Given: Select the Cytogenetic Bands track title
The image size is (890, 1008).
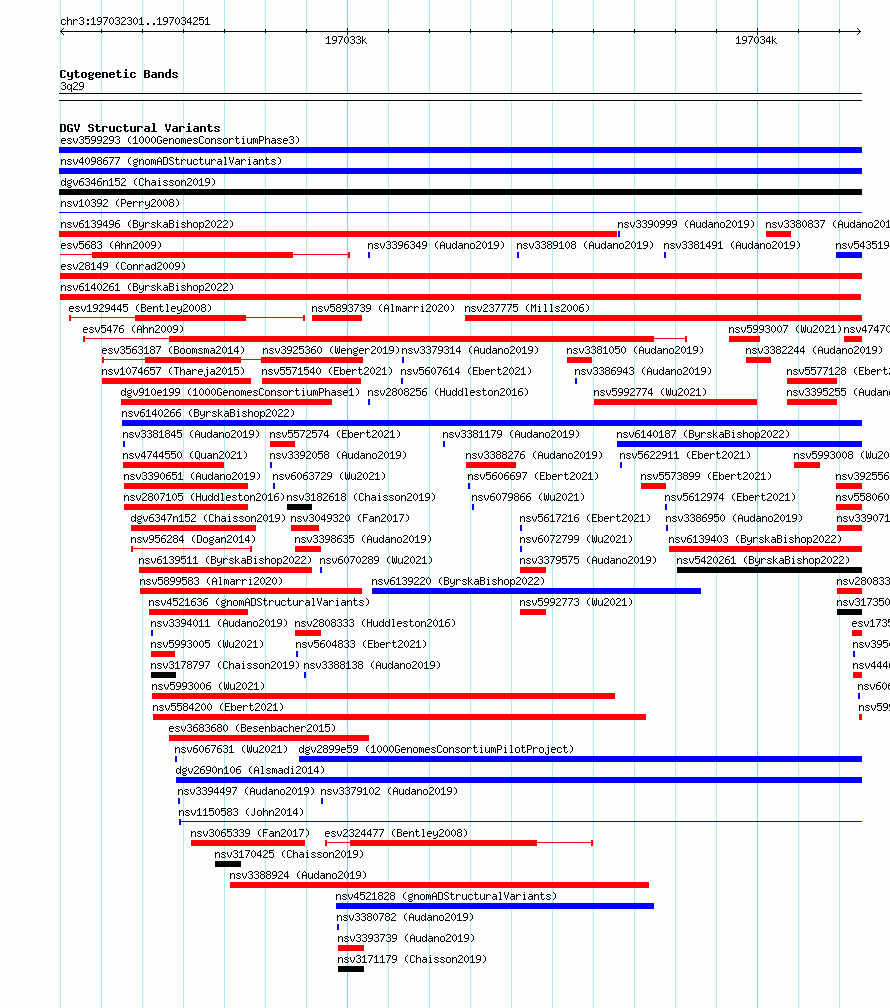Looking at the screenshot, I should tap(119, 74).
